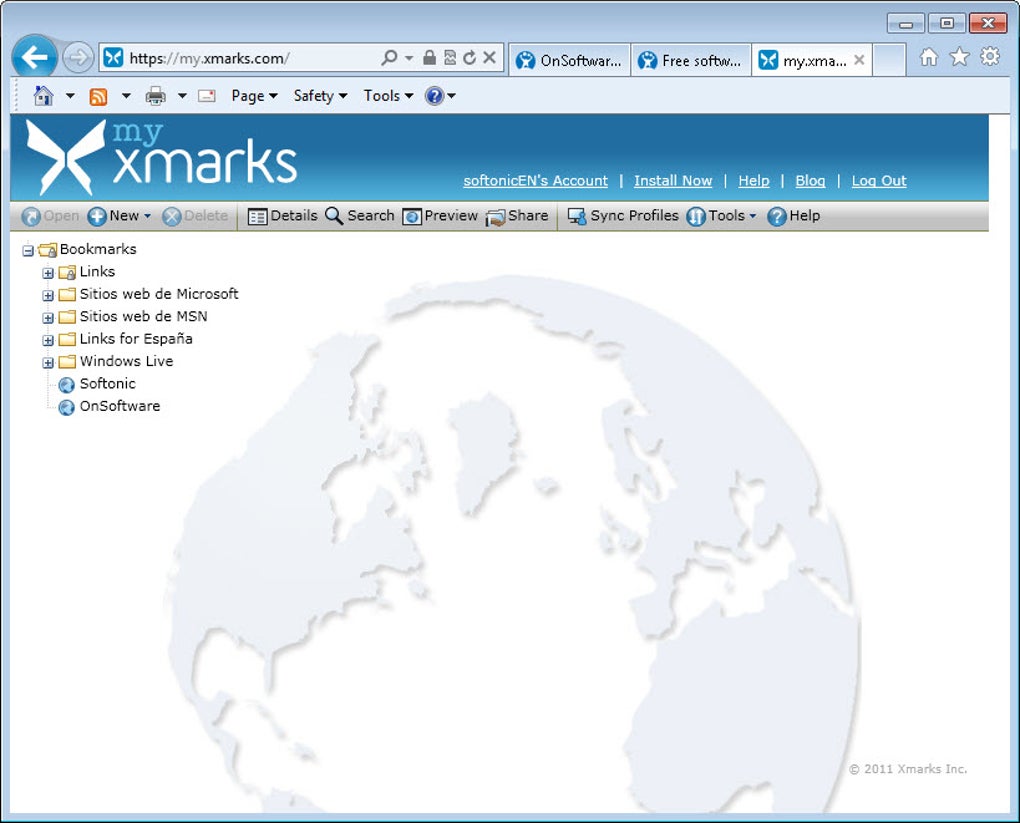The image size is (1020, 823).
Task: Switch to the OnSoftware tab
Action: 569,61
